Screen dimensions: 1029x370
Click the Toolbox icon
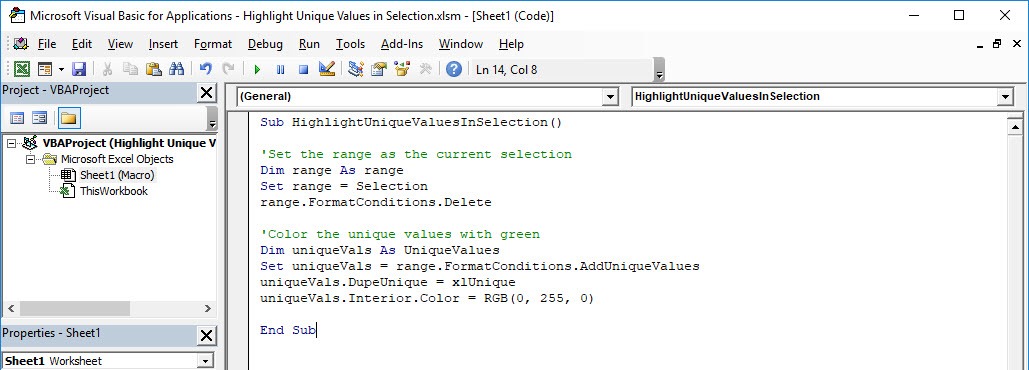tap(425, 70)
